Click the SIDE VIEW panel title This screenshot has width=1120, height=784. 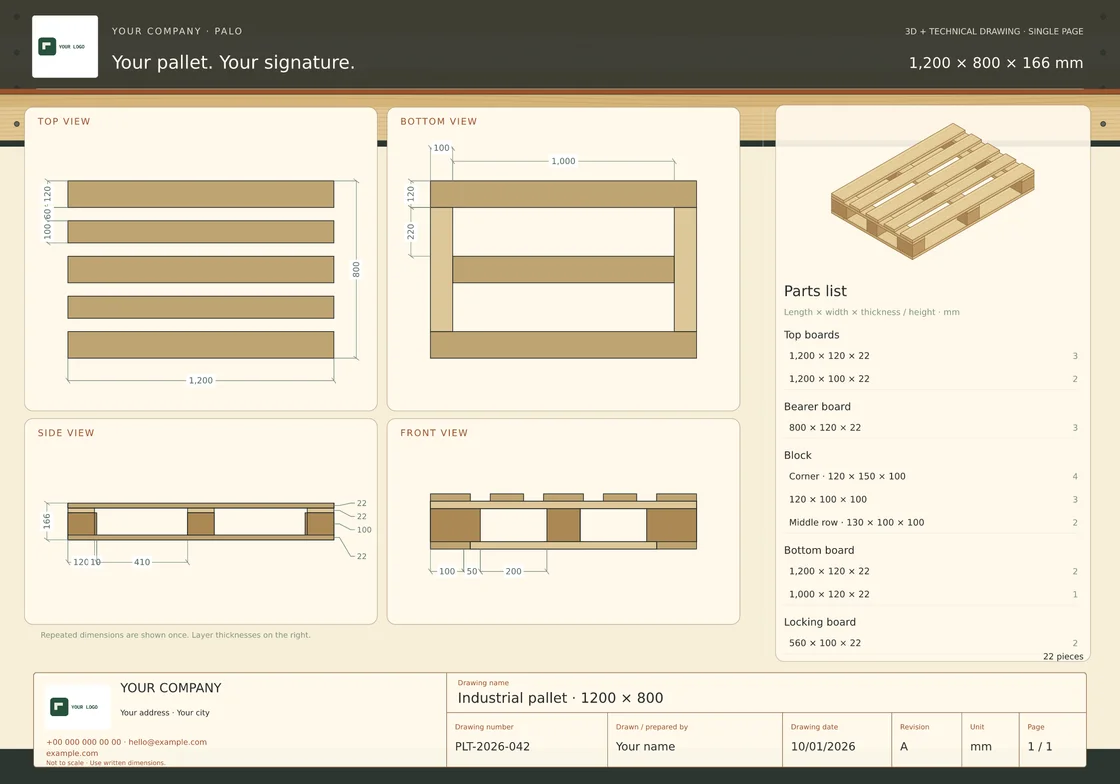point(66,433)
